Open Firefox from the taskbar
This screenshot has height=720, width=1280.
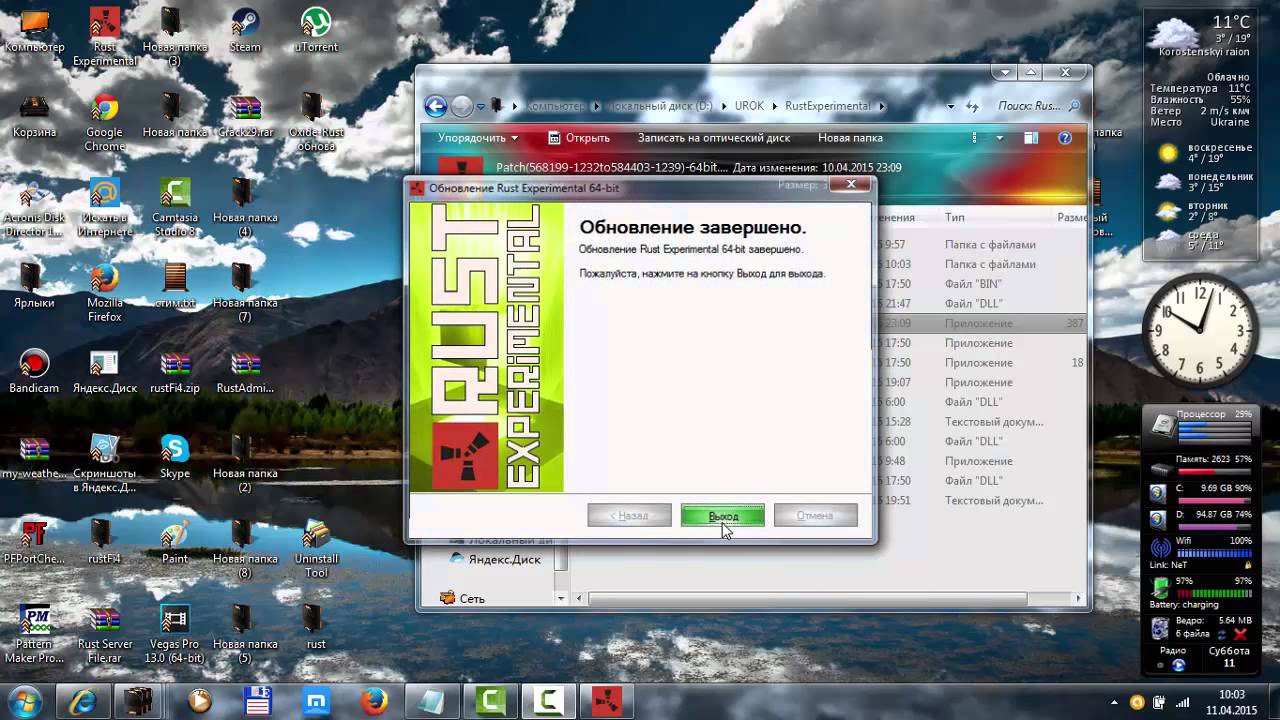[374, 701]
